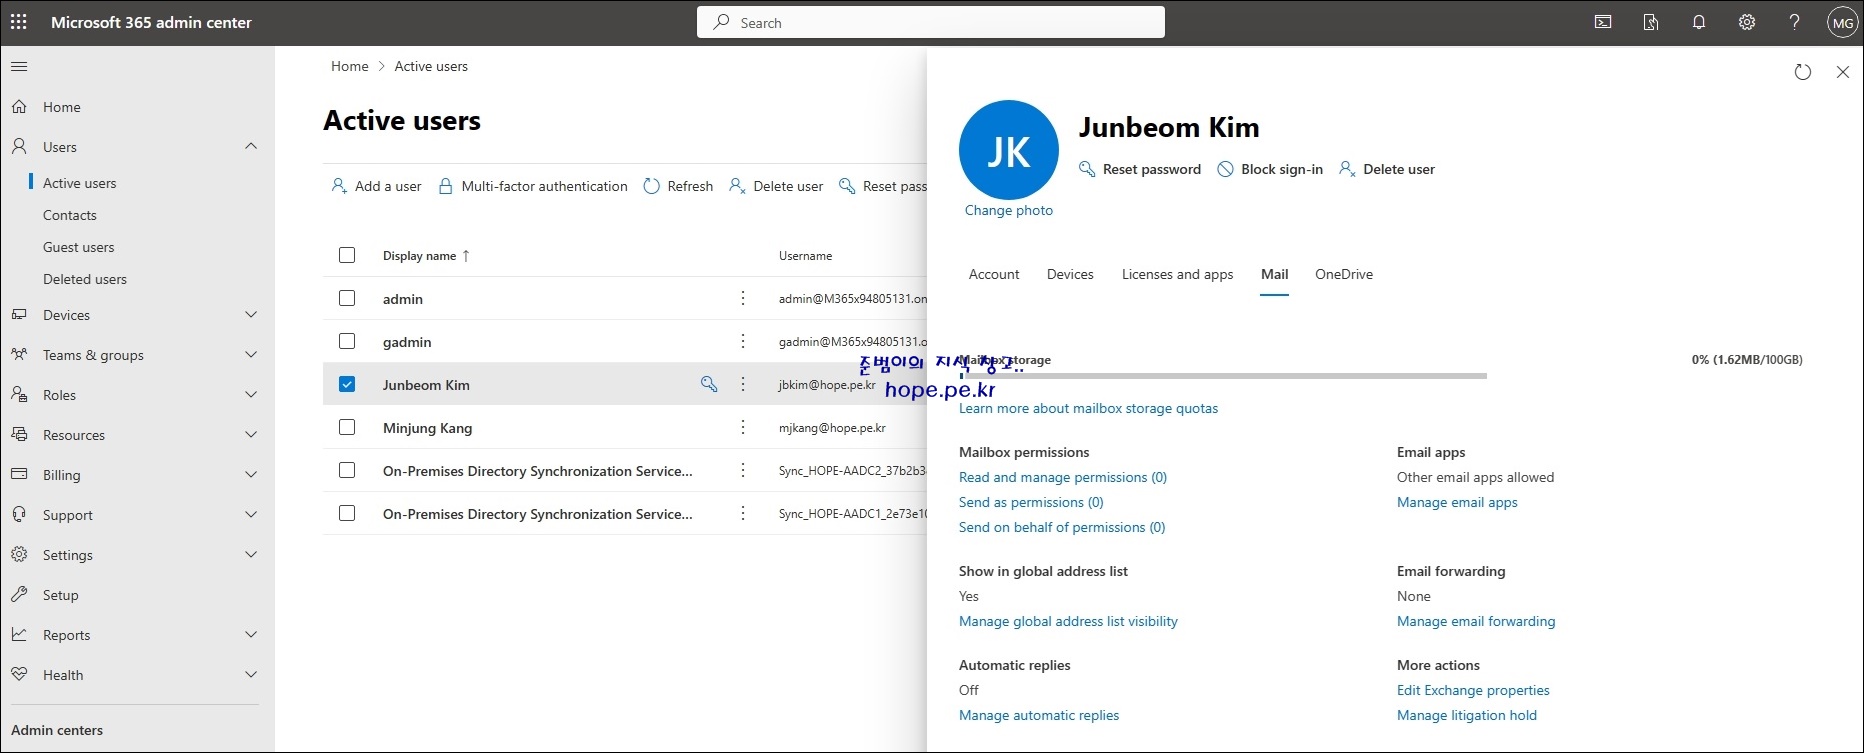Switch to the Devices tab in panel
Image resolution: width=1864 pixels, height=753 pixels.
click(x=1070, y=274)
